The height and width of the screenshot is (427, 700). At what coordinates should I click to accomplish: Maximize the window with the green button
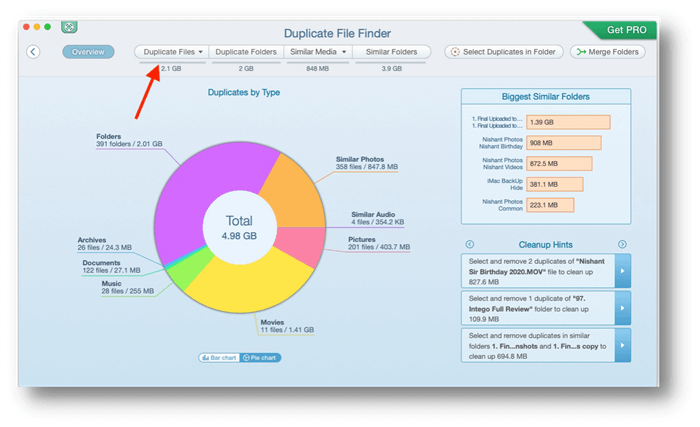(48, 27)
